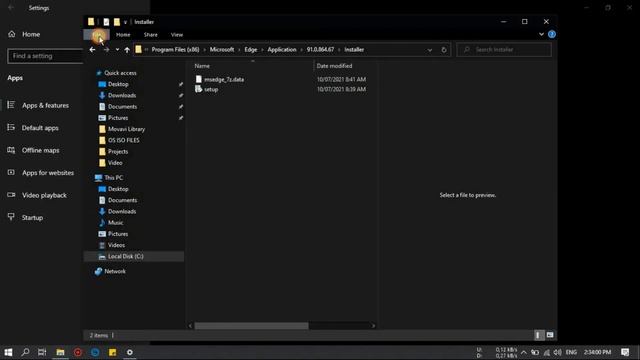
Task: Open notification center icon
Action: pyautogui.click(x=625, y=352)
